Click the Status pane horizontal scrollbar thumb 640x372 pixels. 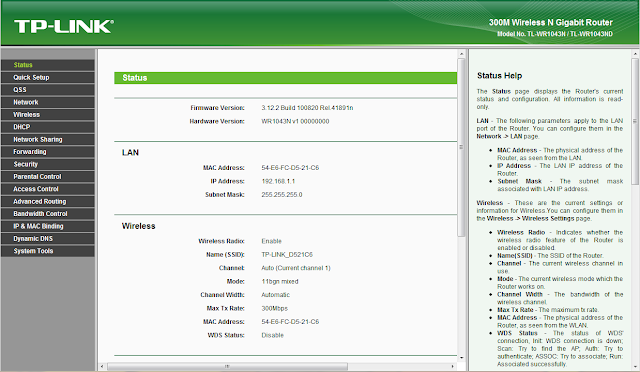[227, 366]
